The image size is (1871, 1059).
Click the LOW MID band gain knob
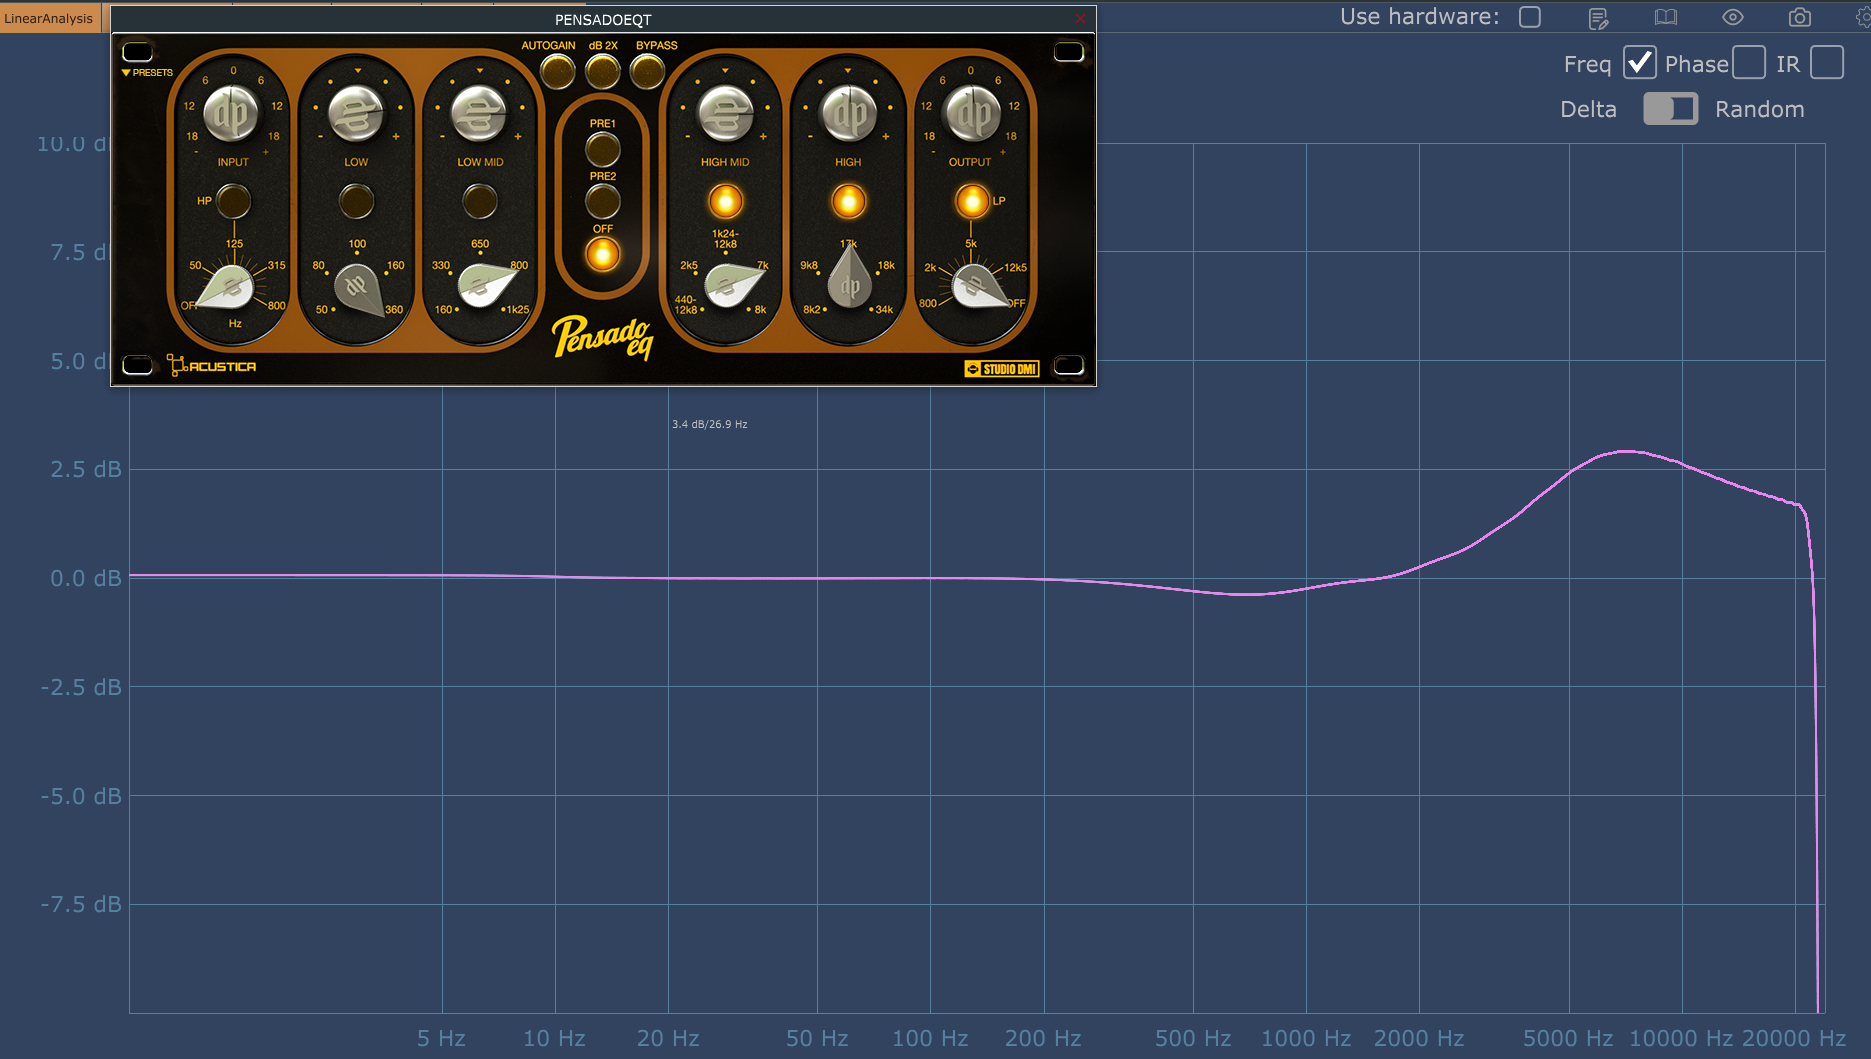point(479,113)
